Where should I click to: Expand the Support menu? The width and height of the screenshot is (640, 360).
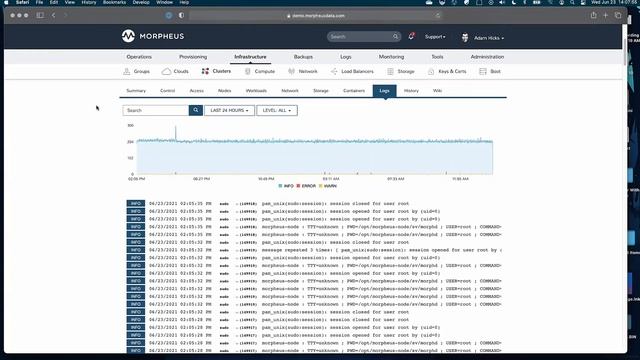pos(435,37)
